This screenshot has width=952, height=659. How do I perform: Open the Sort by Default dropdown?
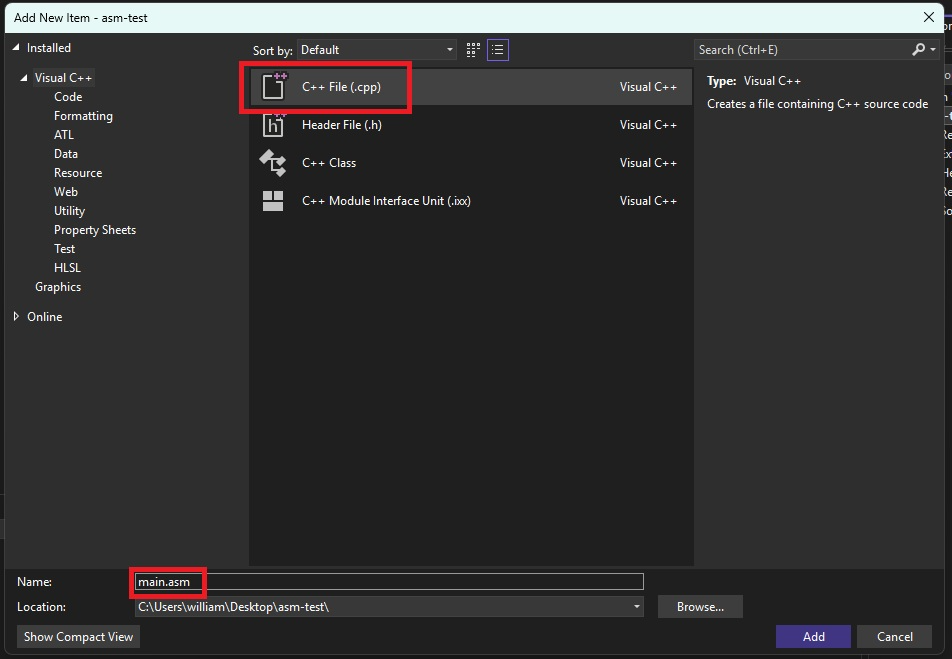[376, 50]
